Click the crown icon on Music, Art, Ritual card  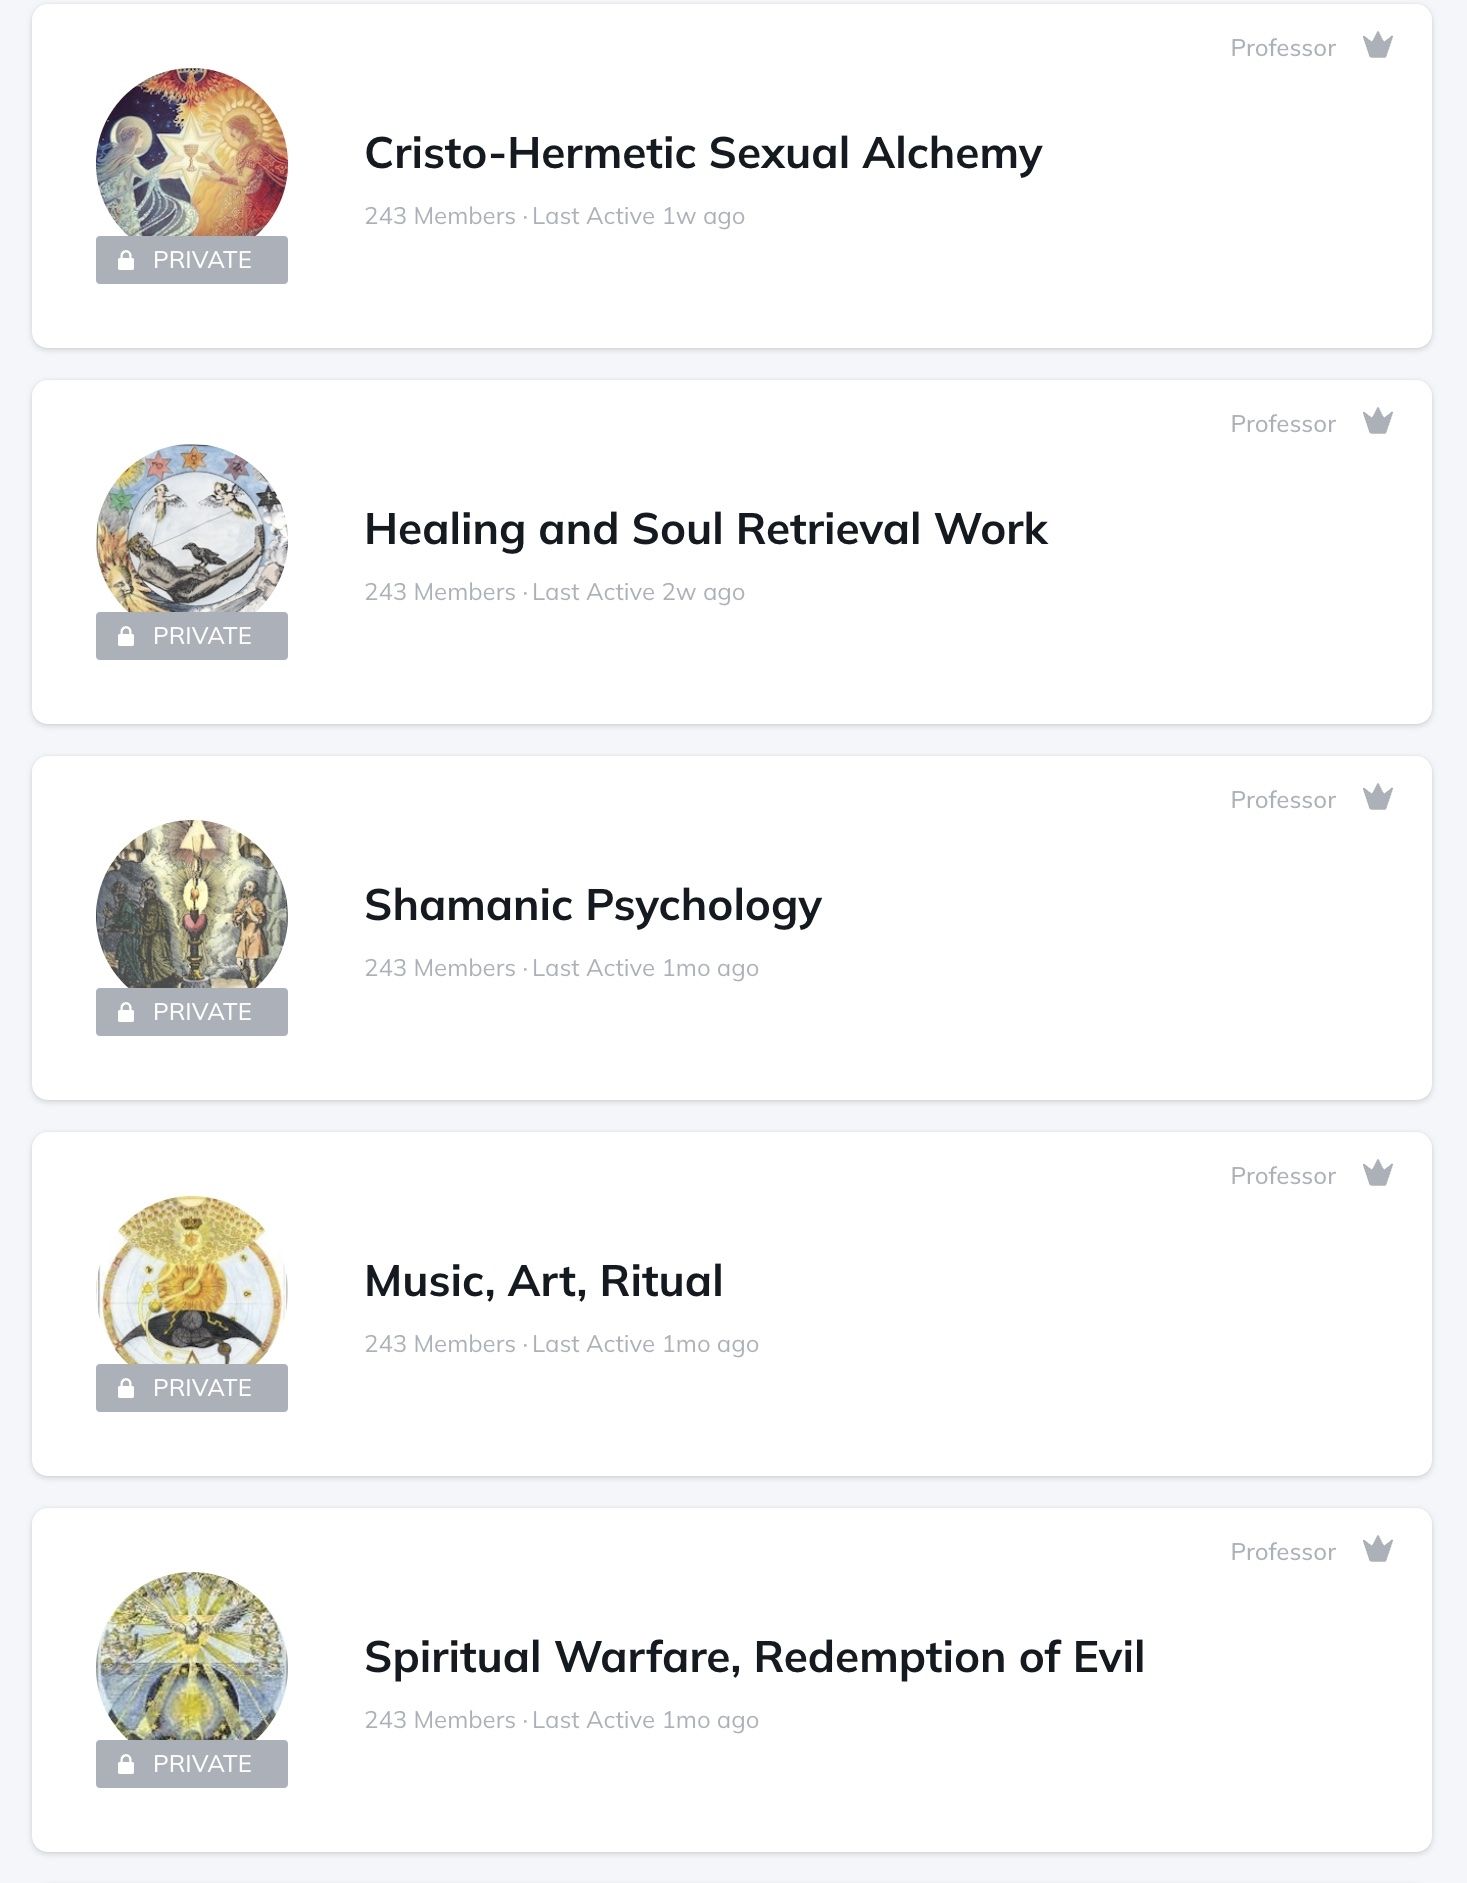click(x=1378, y=1174)
